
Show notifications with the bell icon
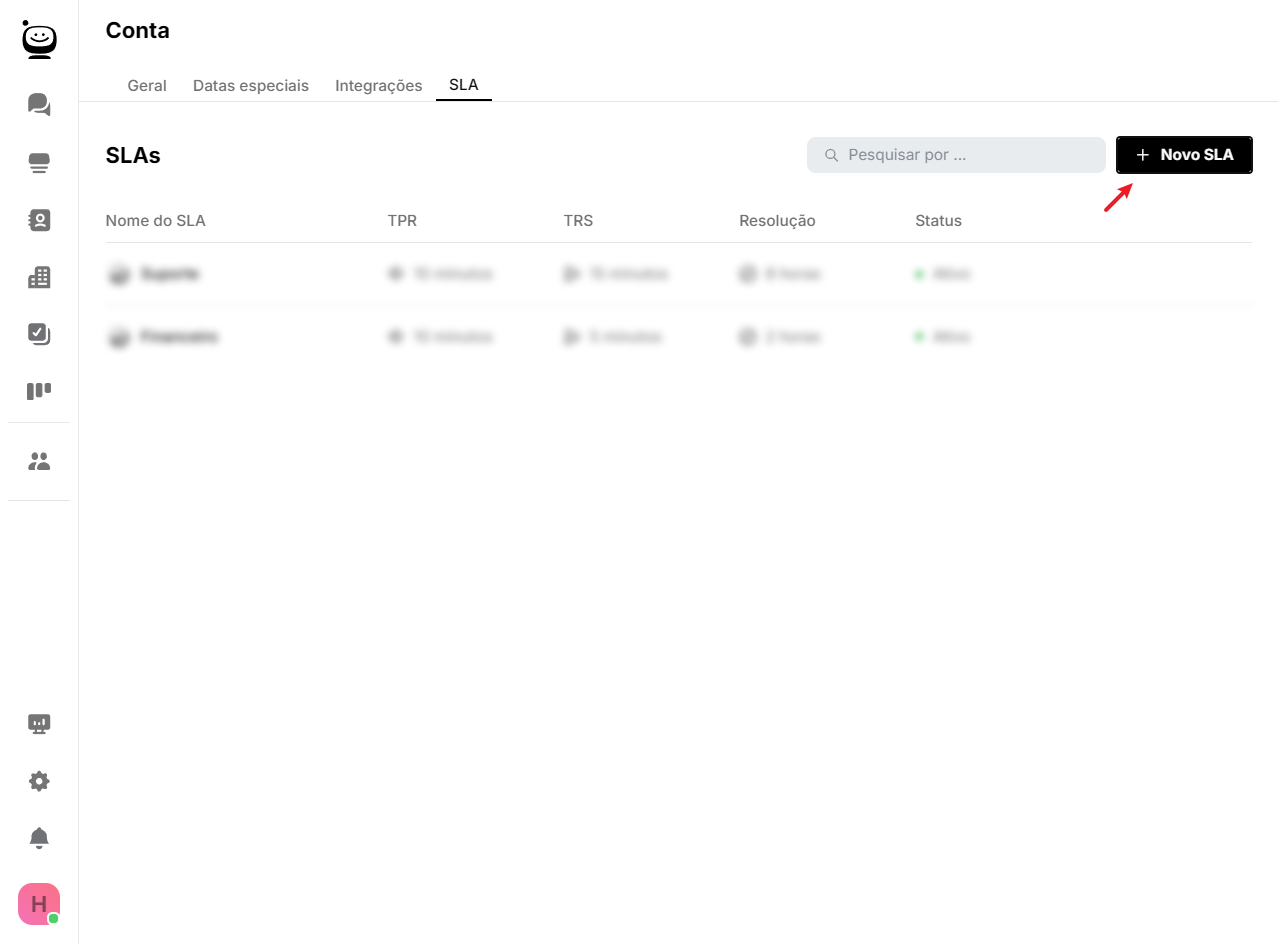[39, 838]
